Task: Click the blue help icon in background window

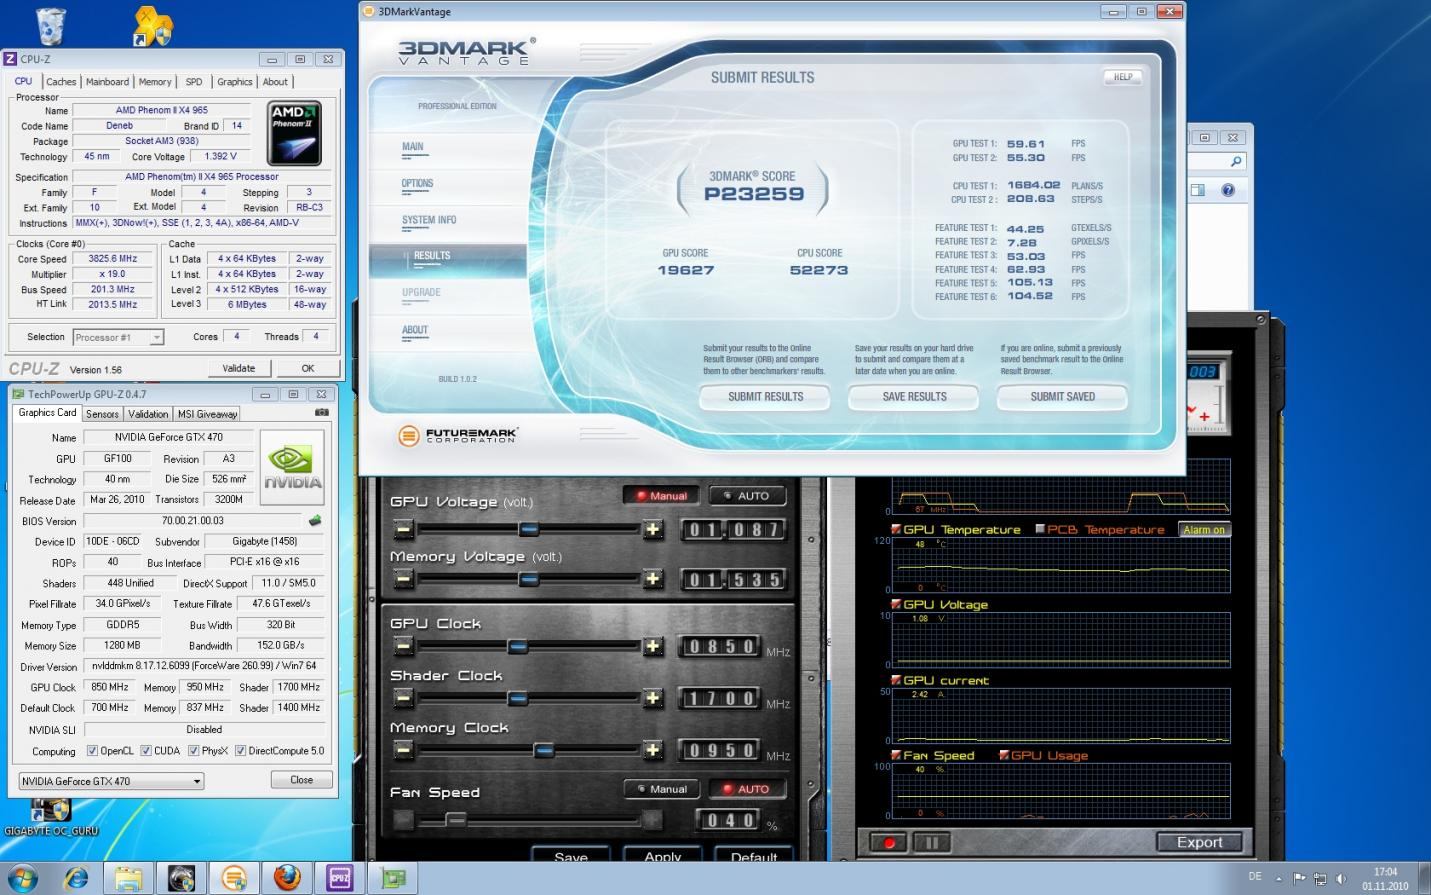Action: (1228, 190)
